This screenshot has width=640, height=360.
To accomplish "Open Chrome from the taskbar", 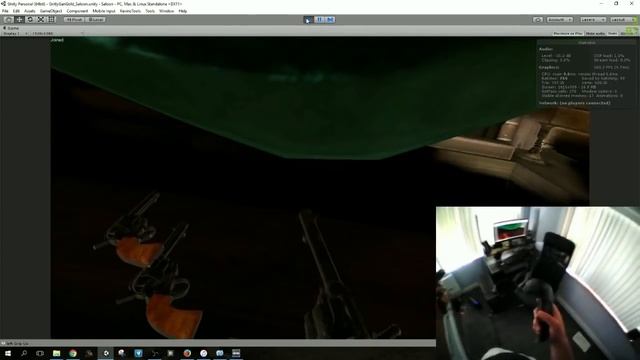I will point(73,353).
